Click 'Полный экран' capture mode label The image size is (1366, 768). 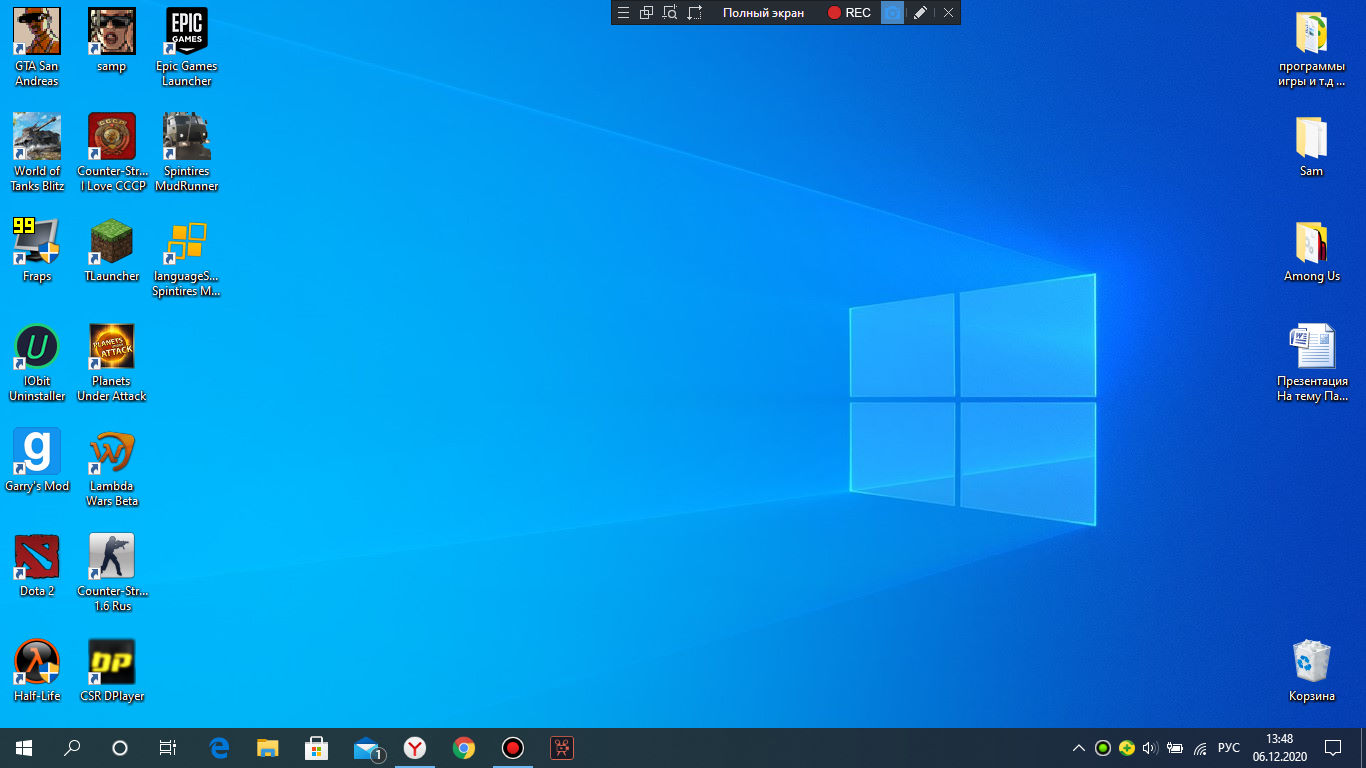point(763,13)
